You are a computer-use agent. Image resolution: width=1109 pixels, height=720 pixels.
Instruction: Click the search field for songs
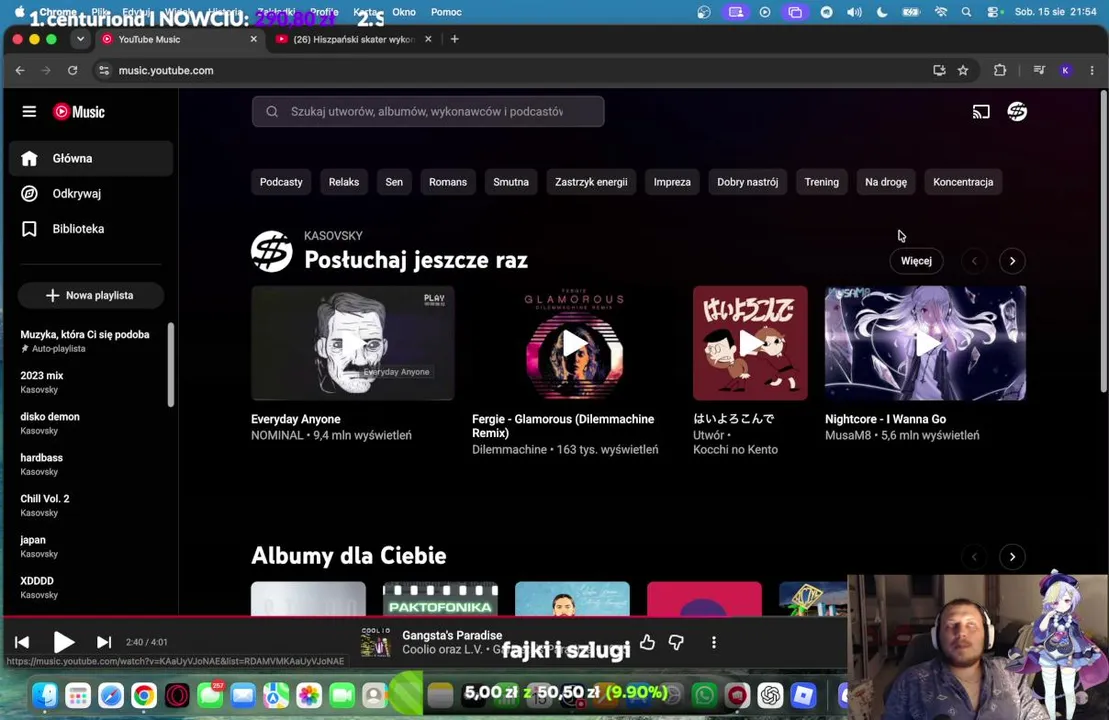point(428,112)
